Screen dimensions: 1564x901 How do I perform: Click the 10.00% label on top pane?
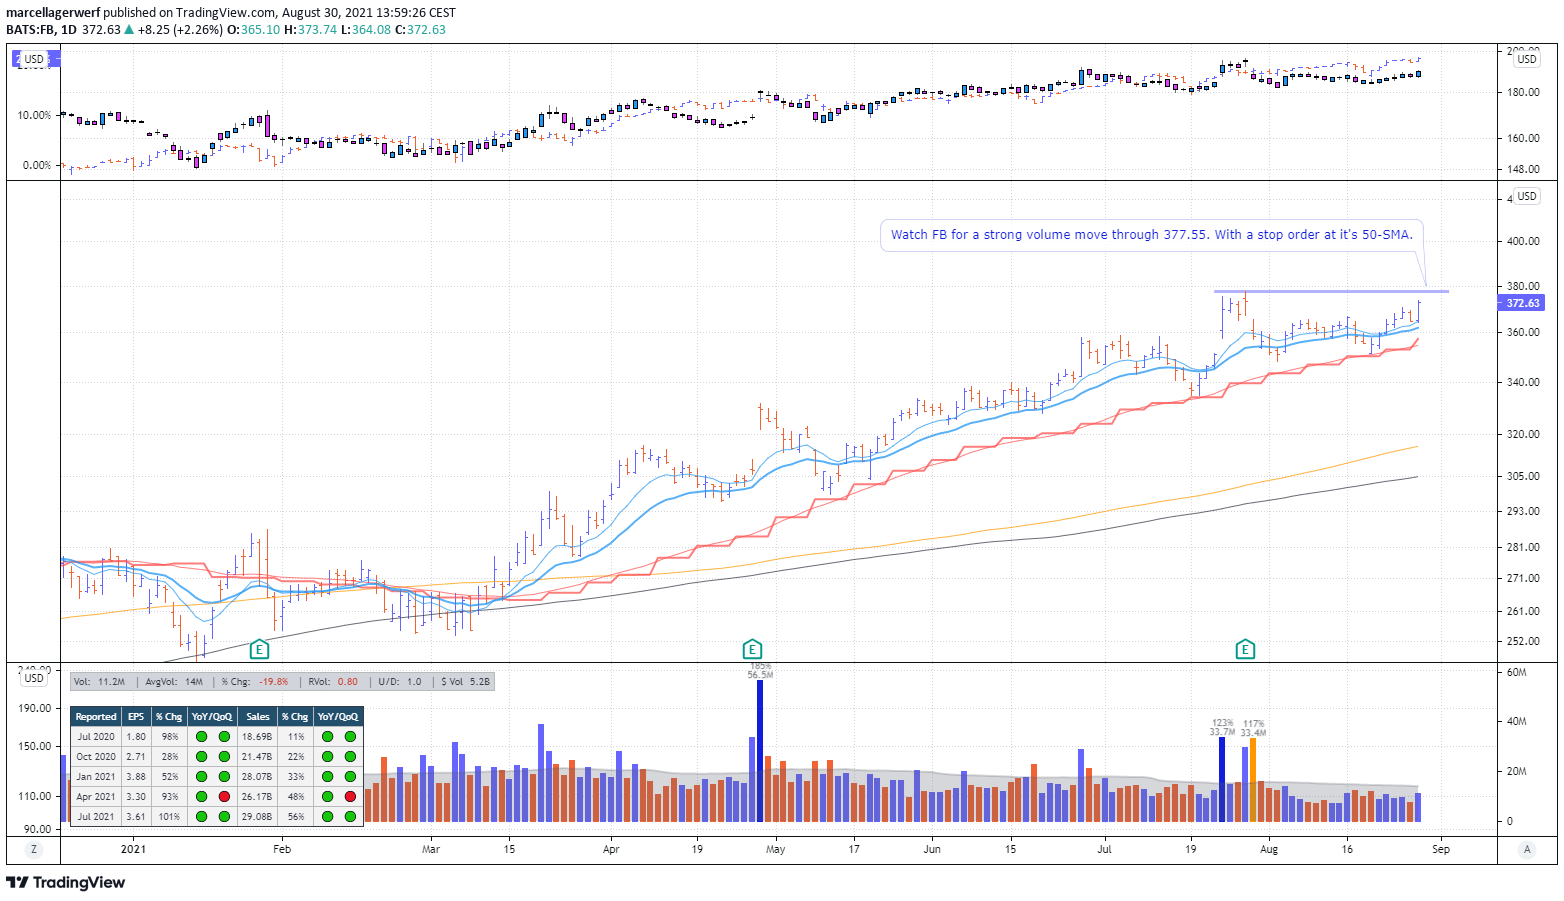[34, 115]
